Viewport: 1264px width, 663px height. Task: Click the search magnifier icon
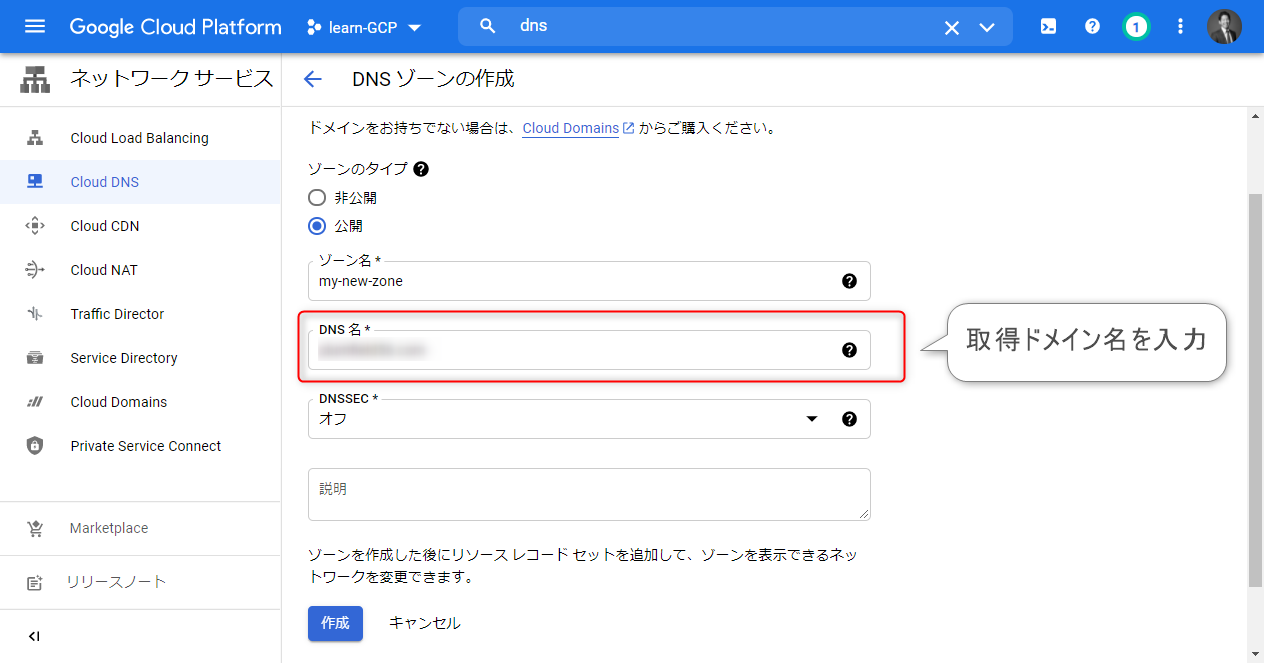point(488,26)
